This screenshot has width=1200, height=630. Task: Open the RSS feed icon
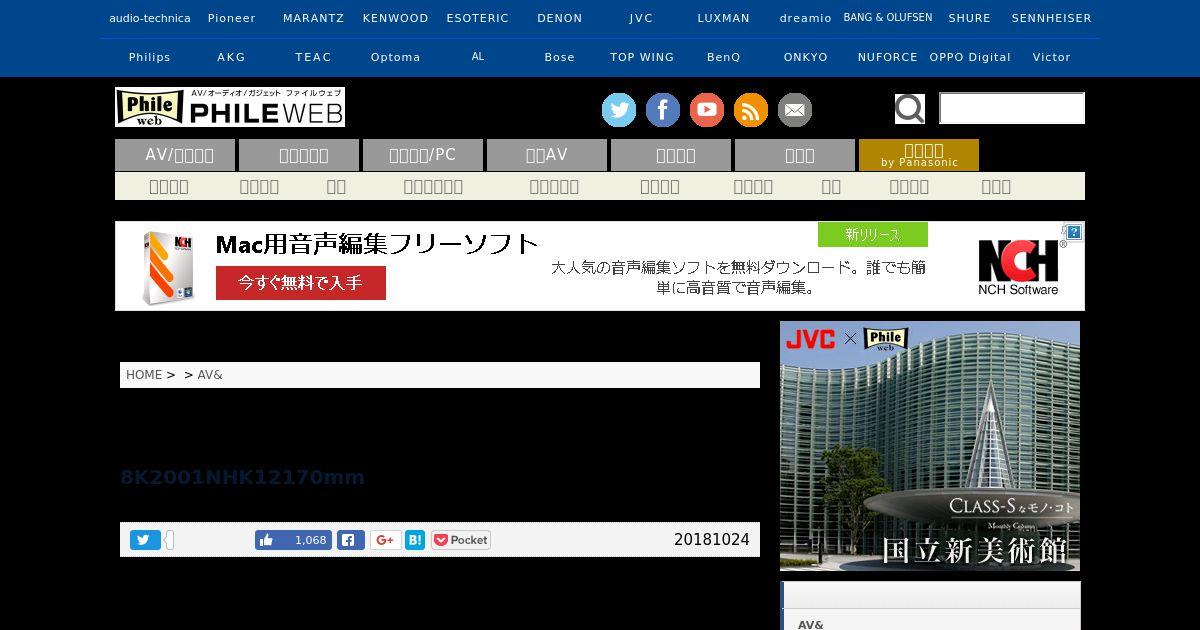click(751, 110)
